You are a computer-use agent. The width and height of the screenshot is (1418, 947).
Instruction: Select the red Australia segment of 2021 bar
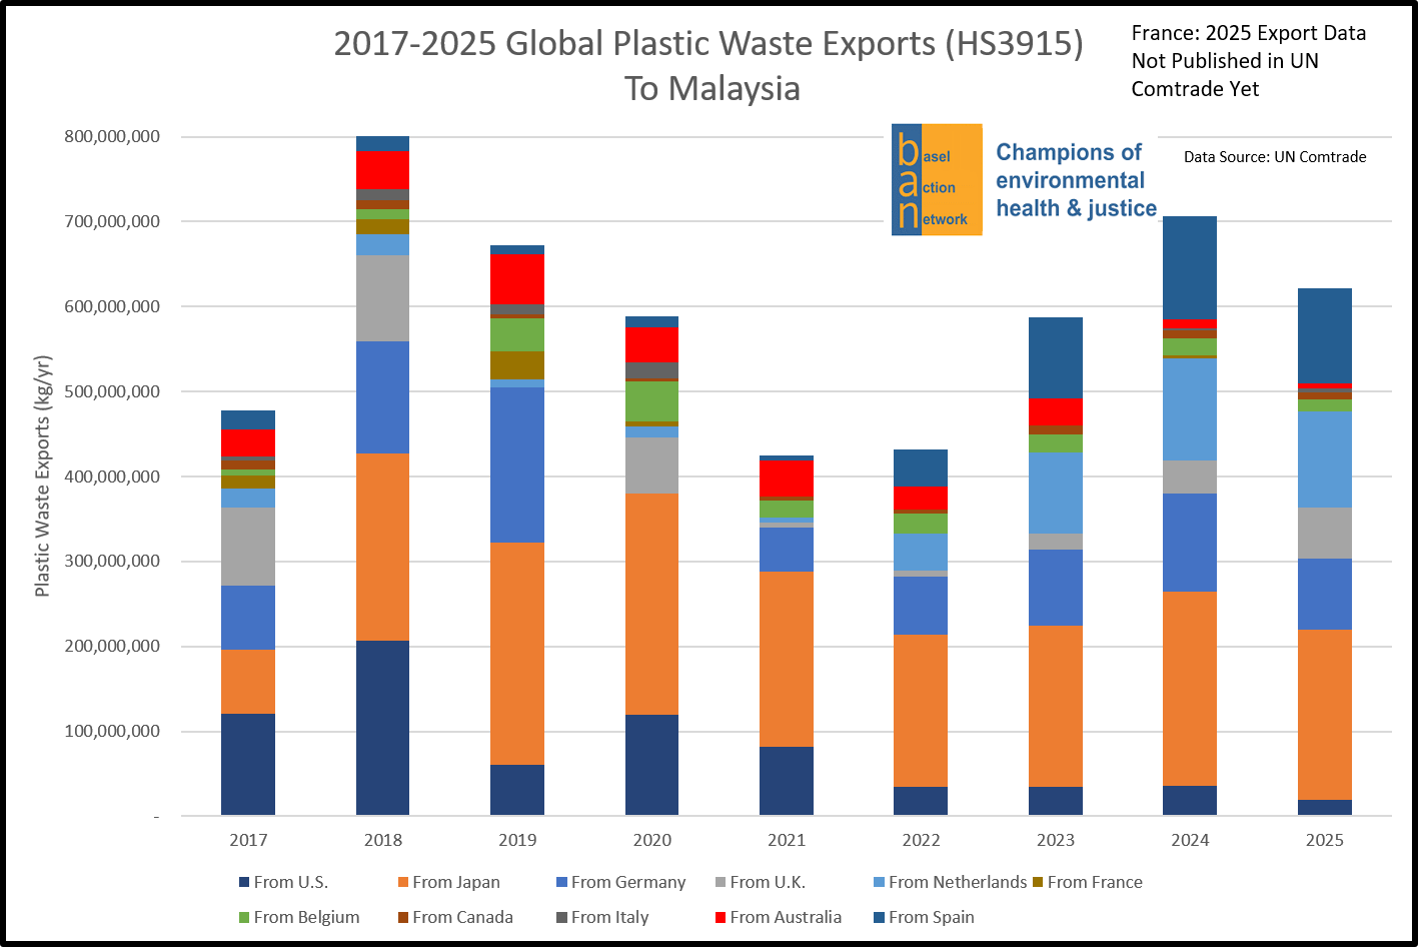786,478
